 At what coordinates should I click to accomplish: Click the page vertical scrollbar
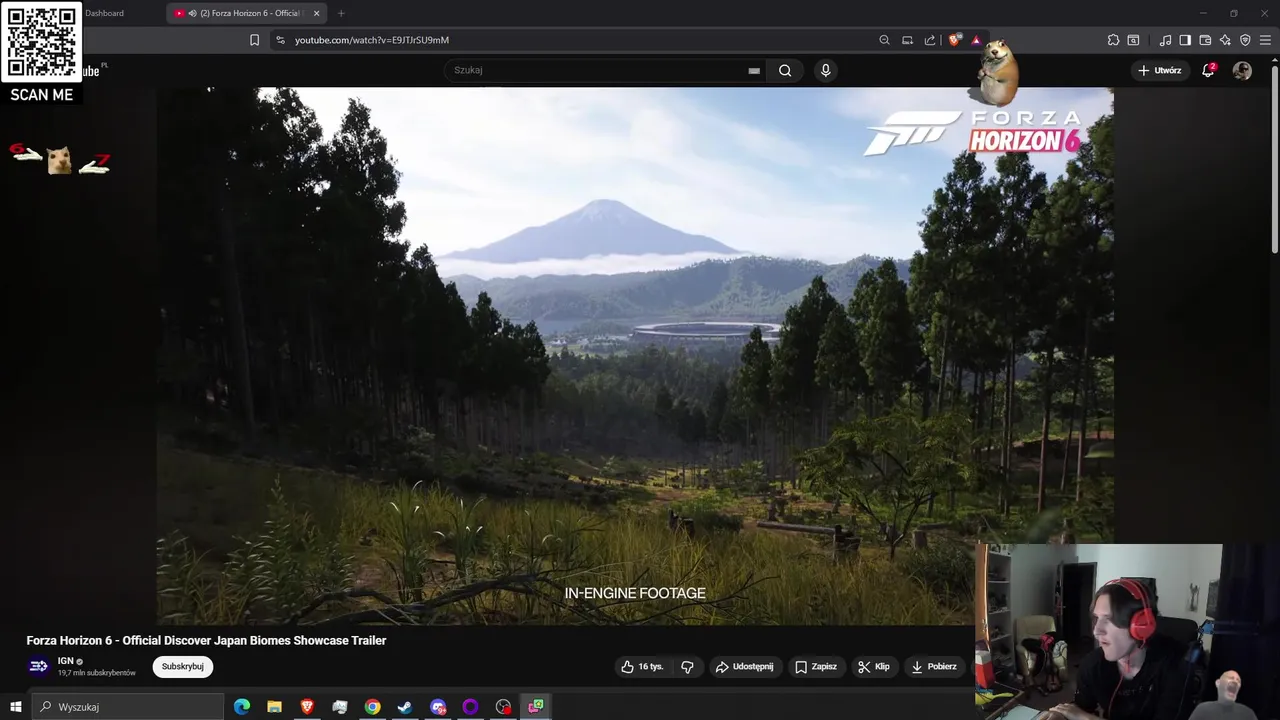click(x=1274, y=160)
